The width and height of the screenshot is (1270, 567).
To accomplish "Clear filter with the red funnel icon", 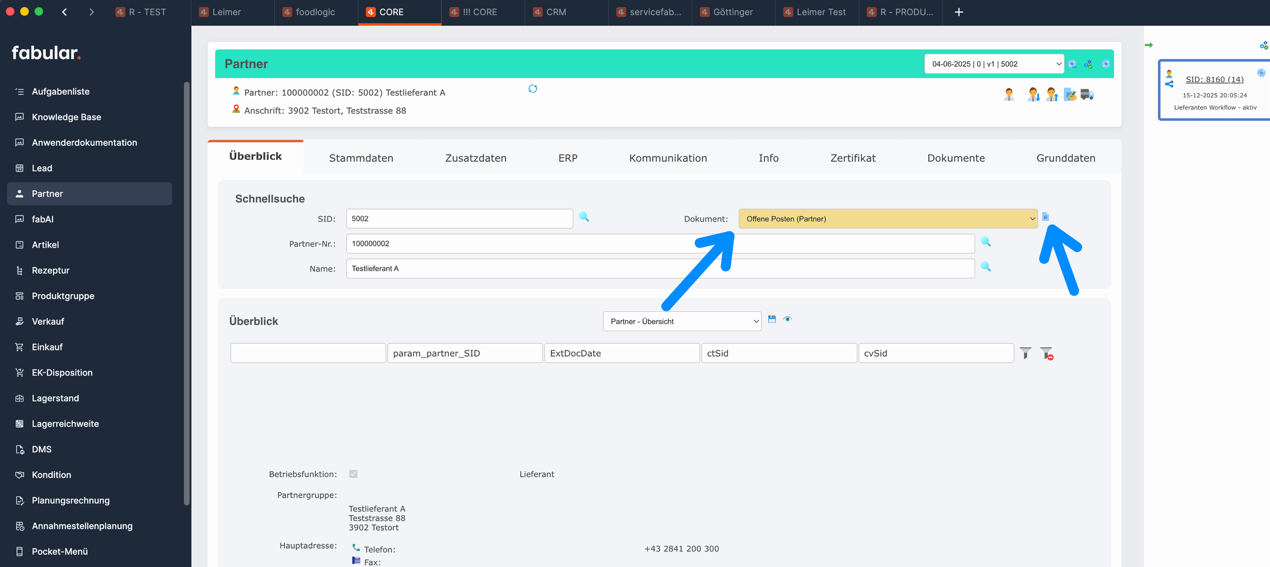I will 1046,353.
